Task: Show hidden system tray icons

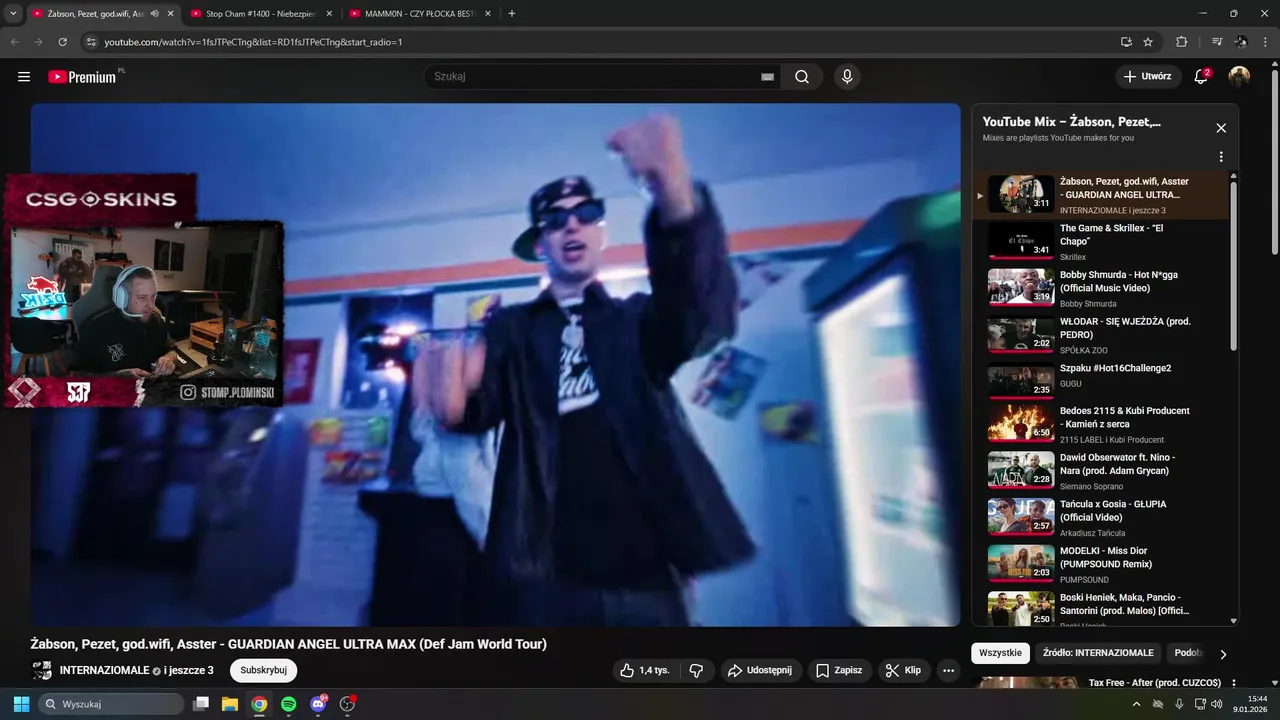Action: [1136, 704]
